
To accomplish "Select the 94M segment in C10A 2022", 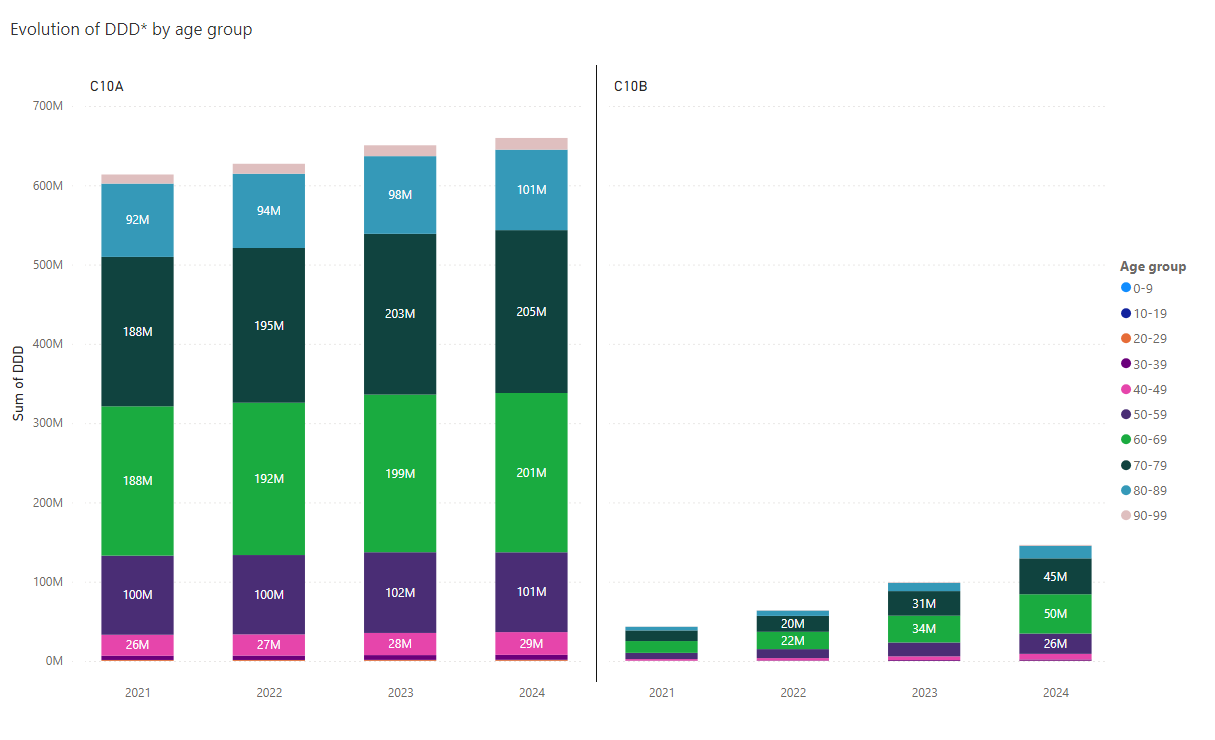I will [269, 211].
